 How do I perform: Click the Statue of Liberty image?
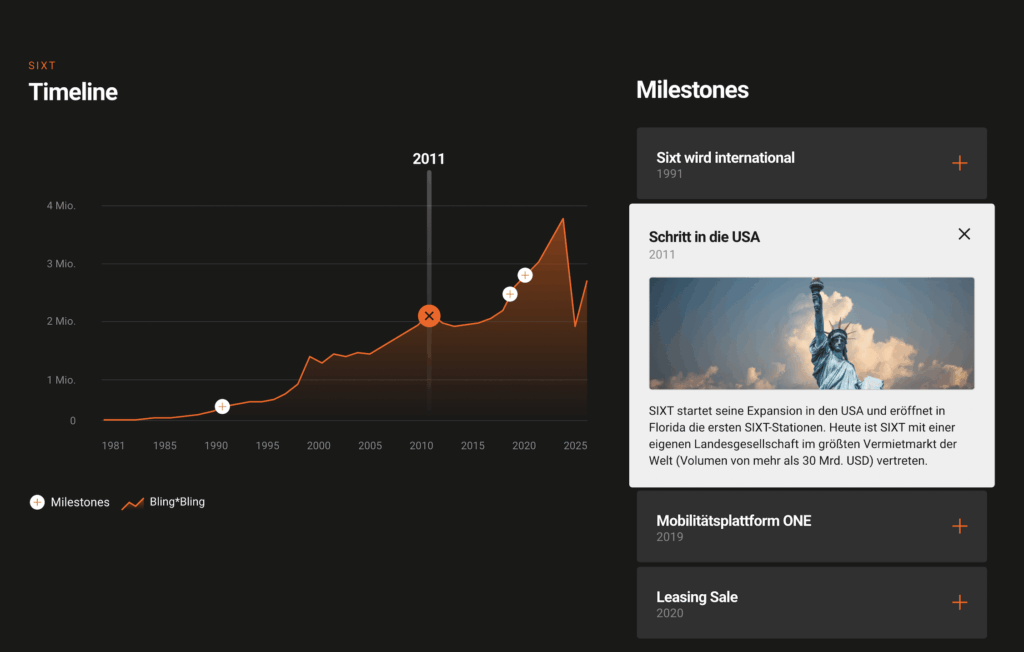click(811, 333)
